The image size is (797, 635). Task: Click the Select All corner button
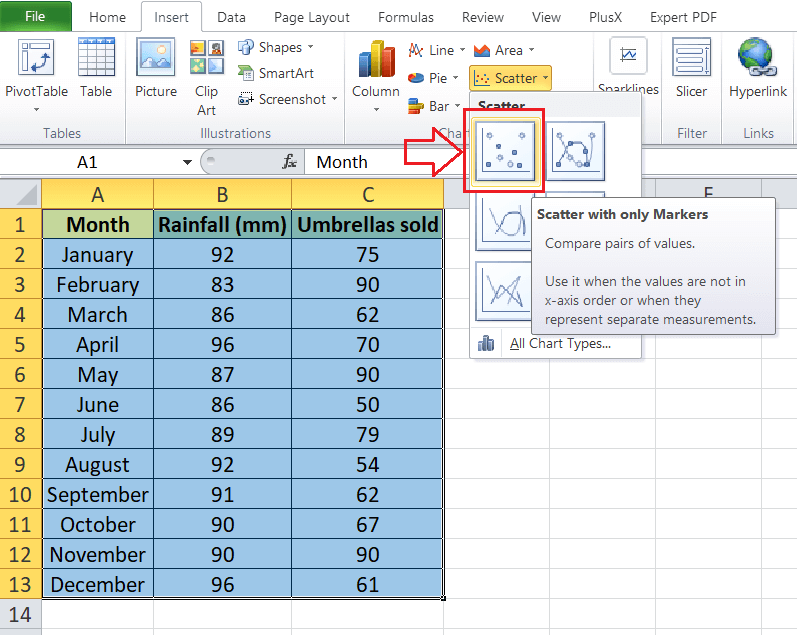(20, 194)
